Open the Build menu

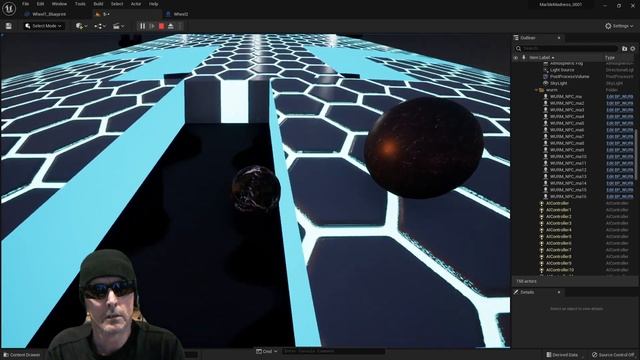click(98, 4)
